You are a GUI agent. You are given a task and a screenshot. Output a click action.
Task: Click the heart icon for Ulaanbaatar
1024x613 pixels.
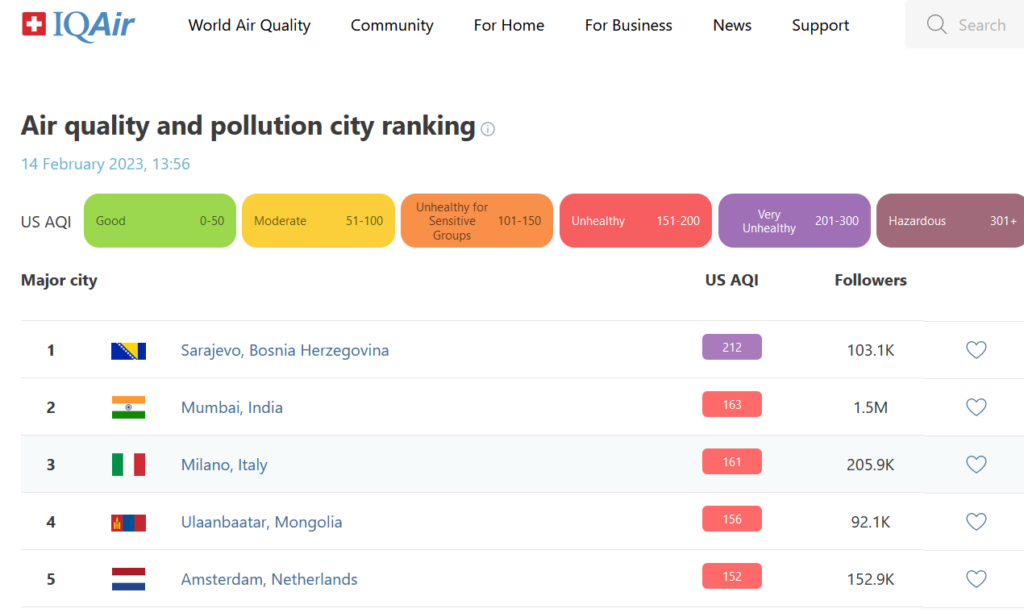tap(976, 522)
